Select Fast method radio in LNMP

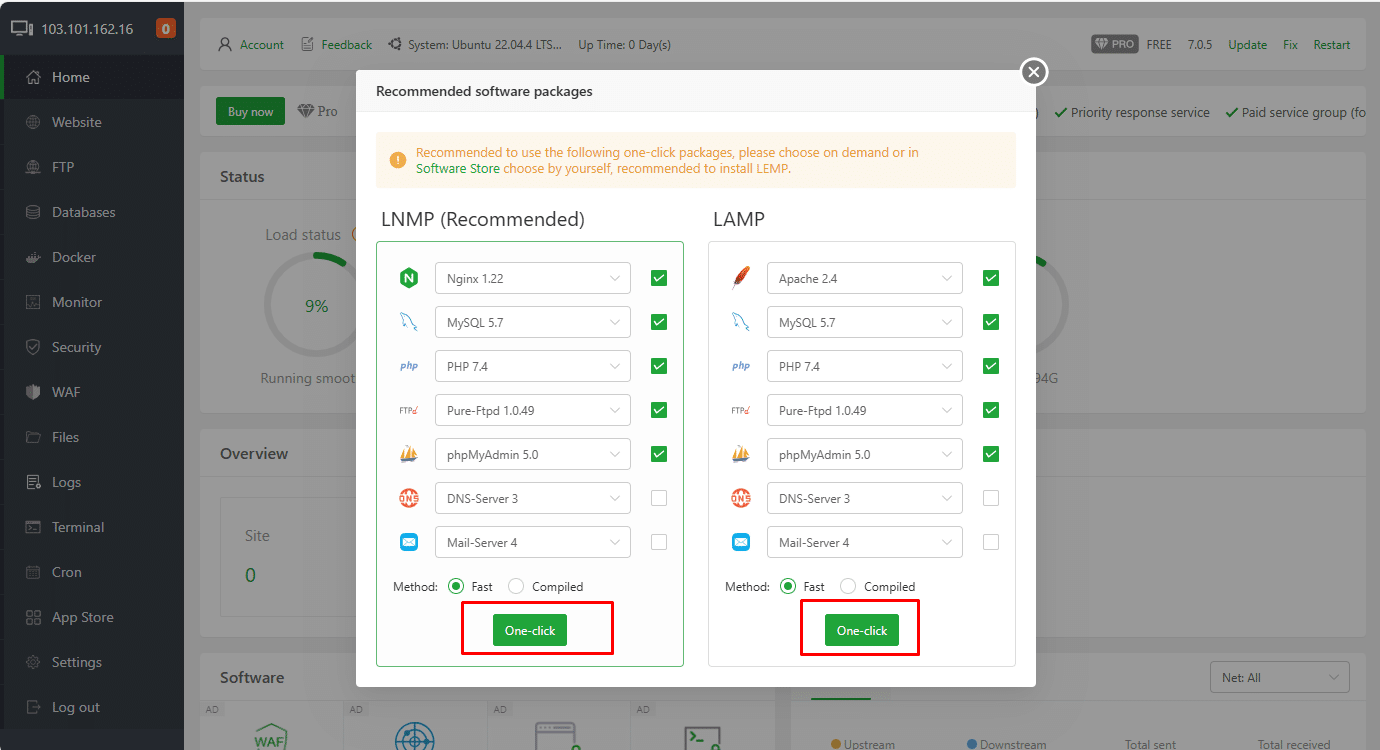456,586
